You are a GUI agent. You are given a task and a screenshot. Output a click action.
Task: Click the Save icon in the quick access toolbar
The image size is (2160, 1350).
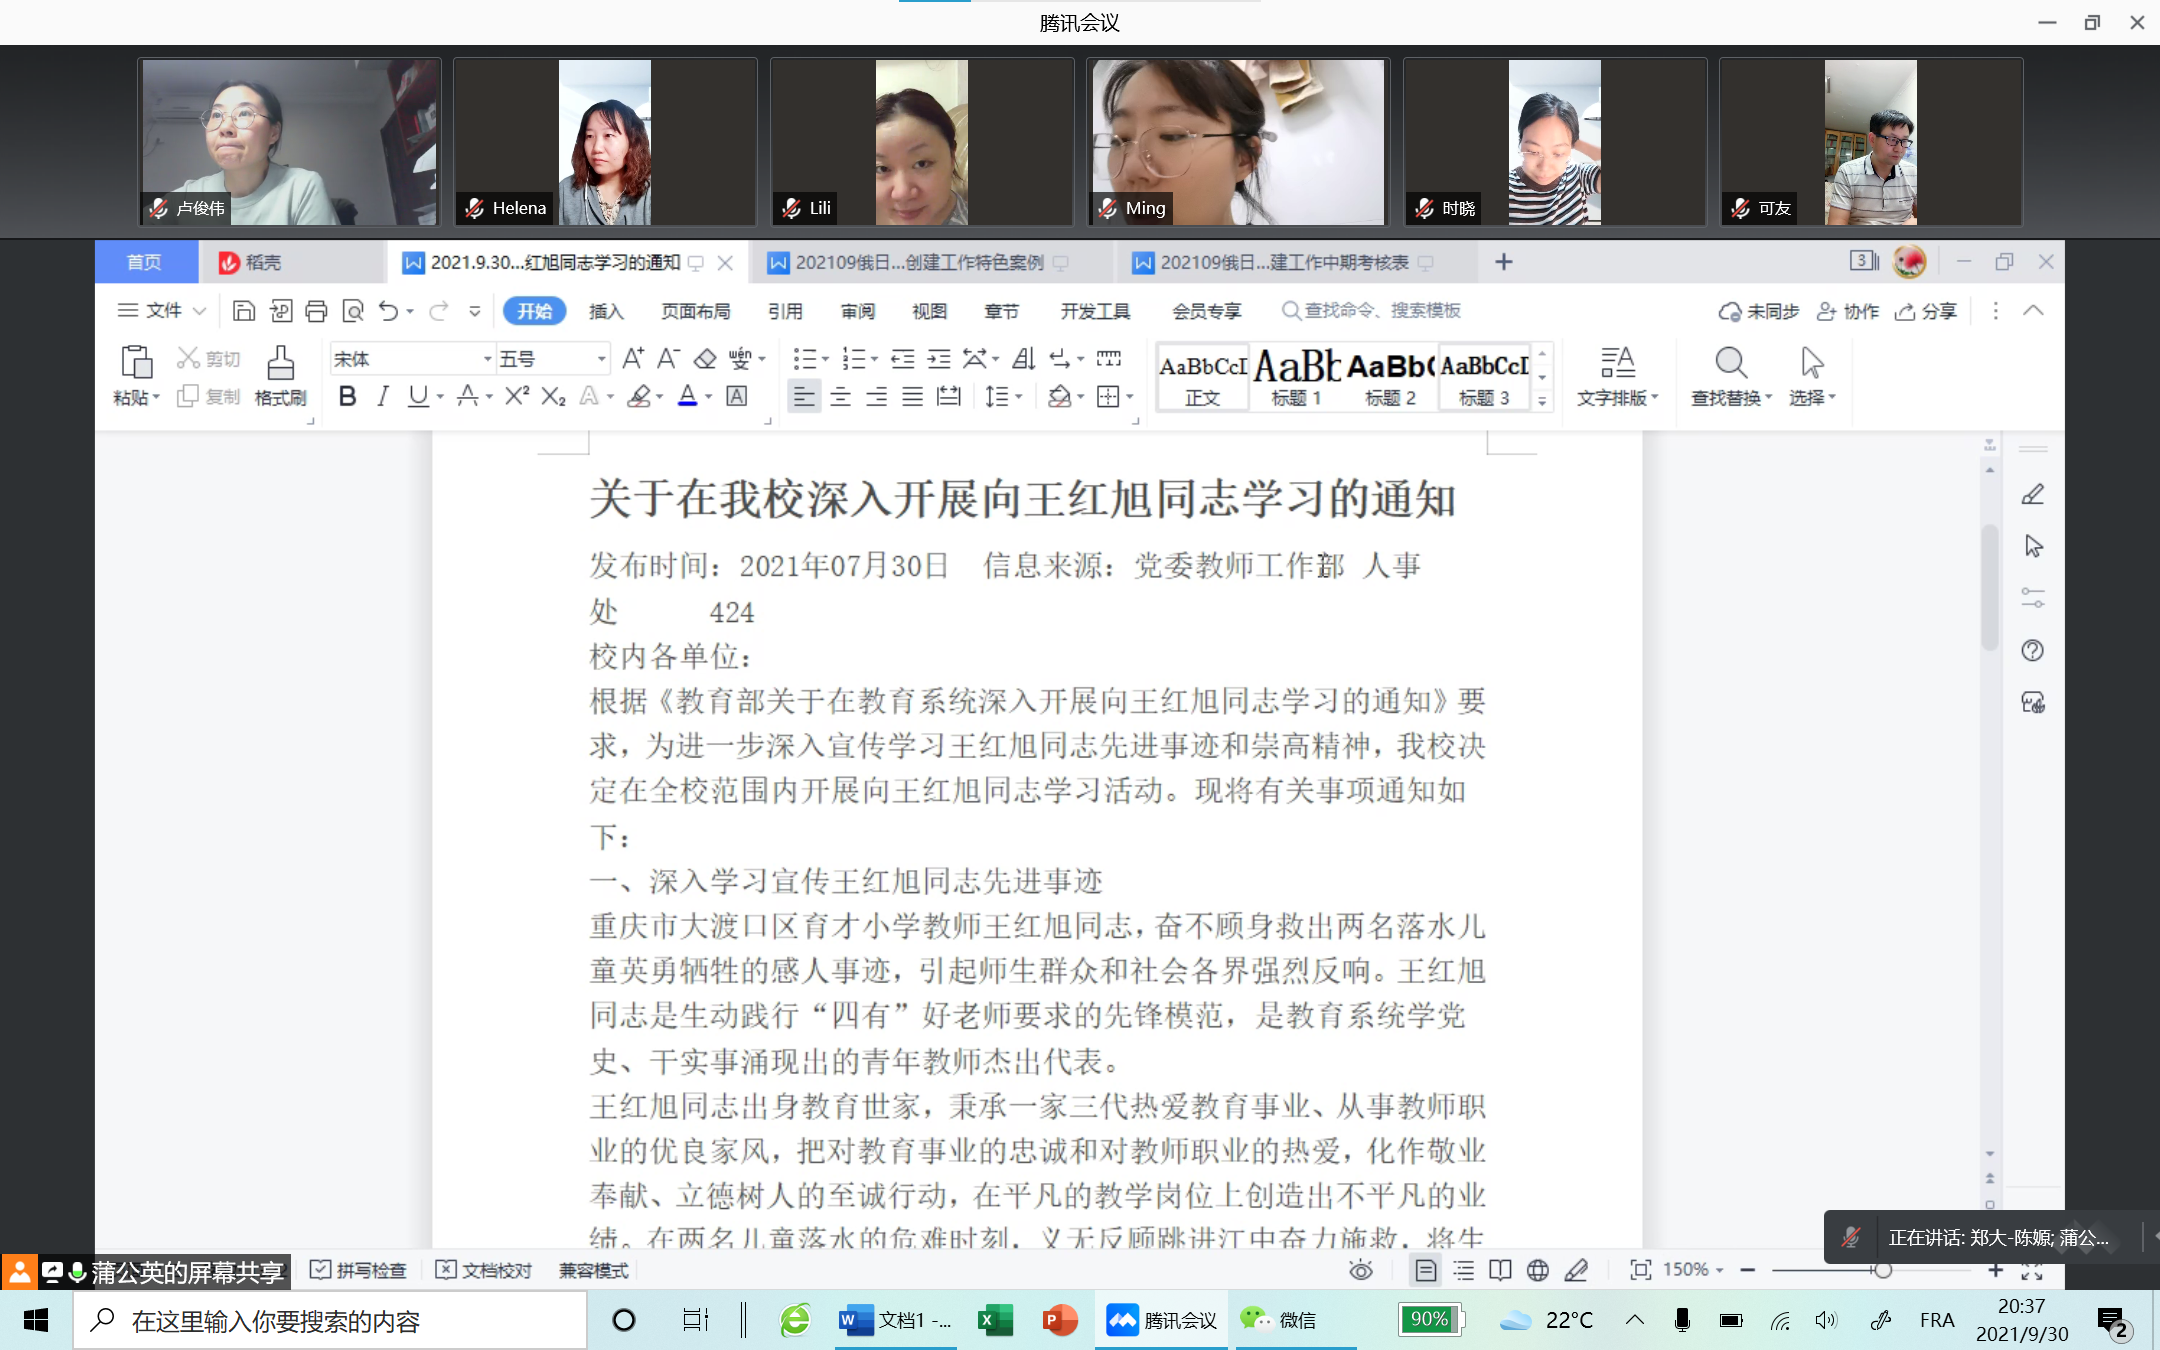pos(243,311)
